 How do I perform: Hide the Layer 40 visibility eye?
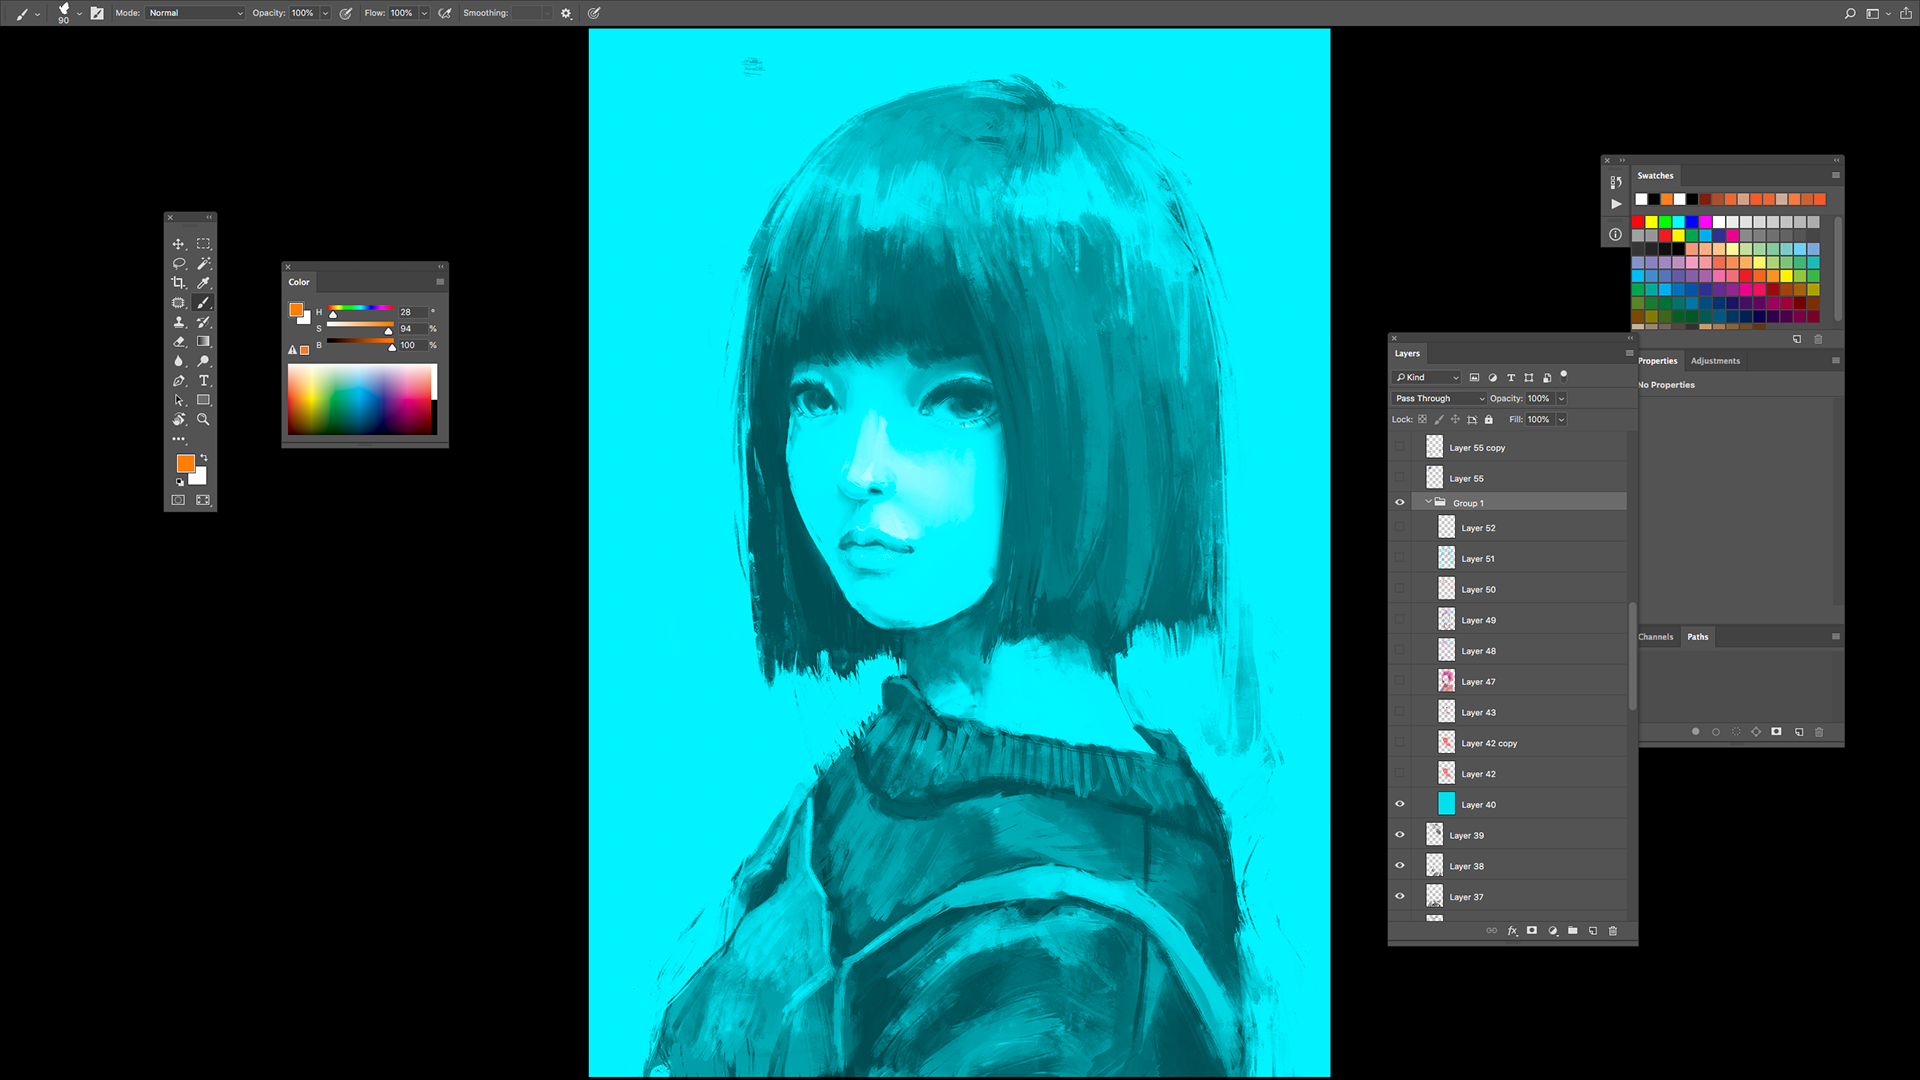[x=1400, y=804]
